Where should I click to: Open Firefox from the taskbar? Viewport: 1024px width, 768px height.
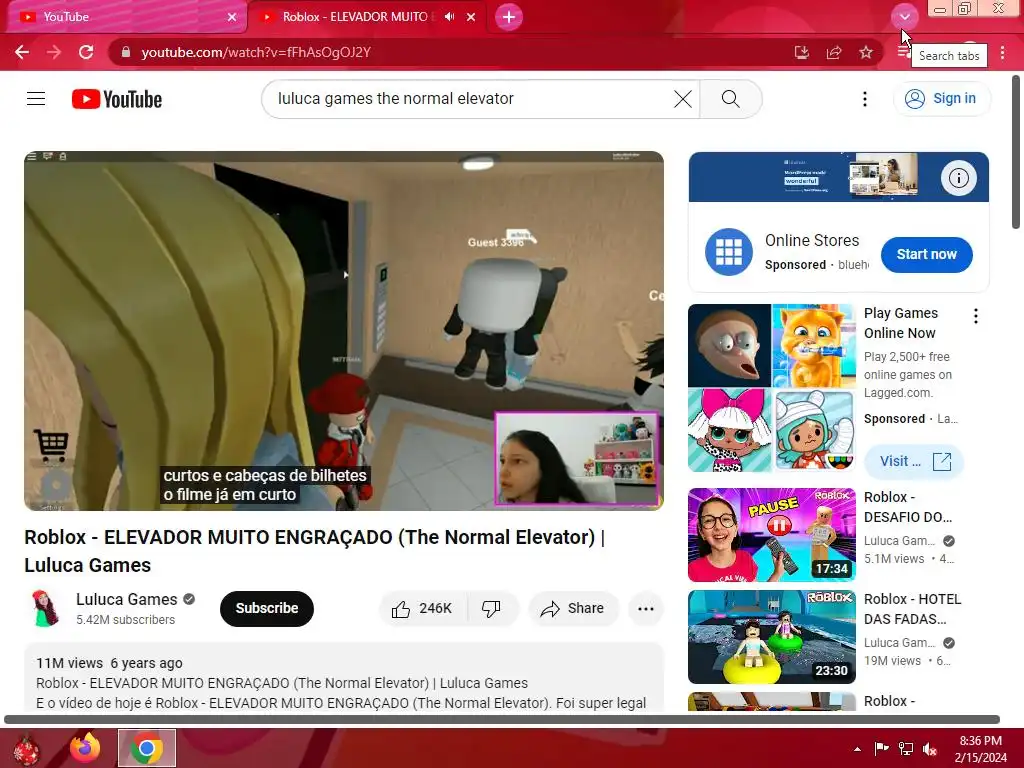point(86,748)
